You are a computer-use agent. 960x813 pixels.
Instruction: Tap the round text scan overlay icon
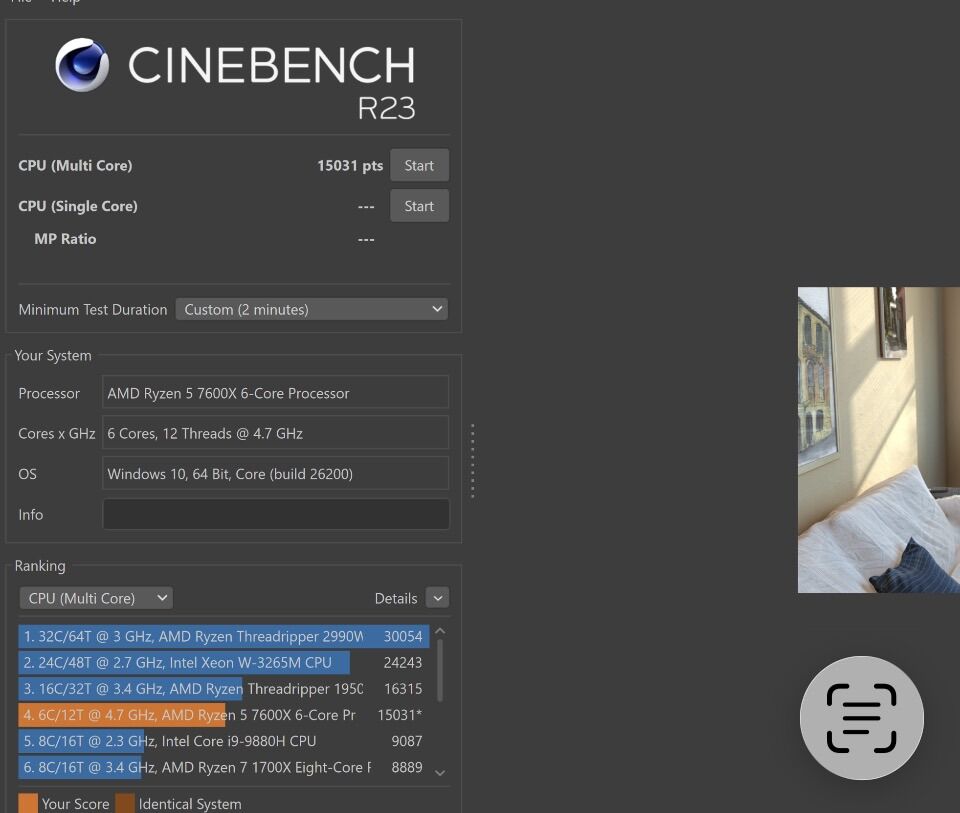pos(861,718)
